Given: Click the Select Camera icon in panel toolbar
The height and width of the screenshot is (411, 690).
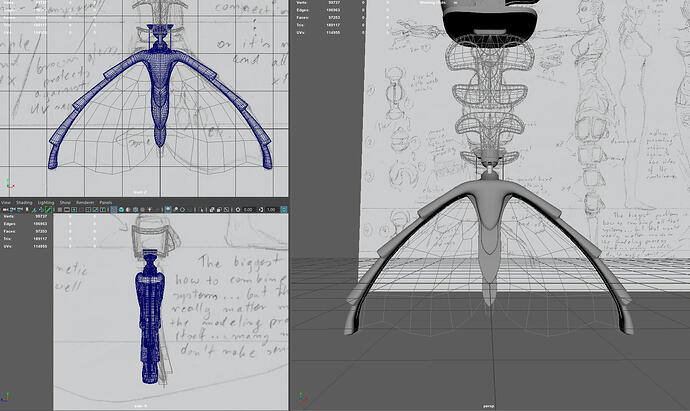Looking at the screenshot, I should (6, 209).
